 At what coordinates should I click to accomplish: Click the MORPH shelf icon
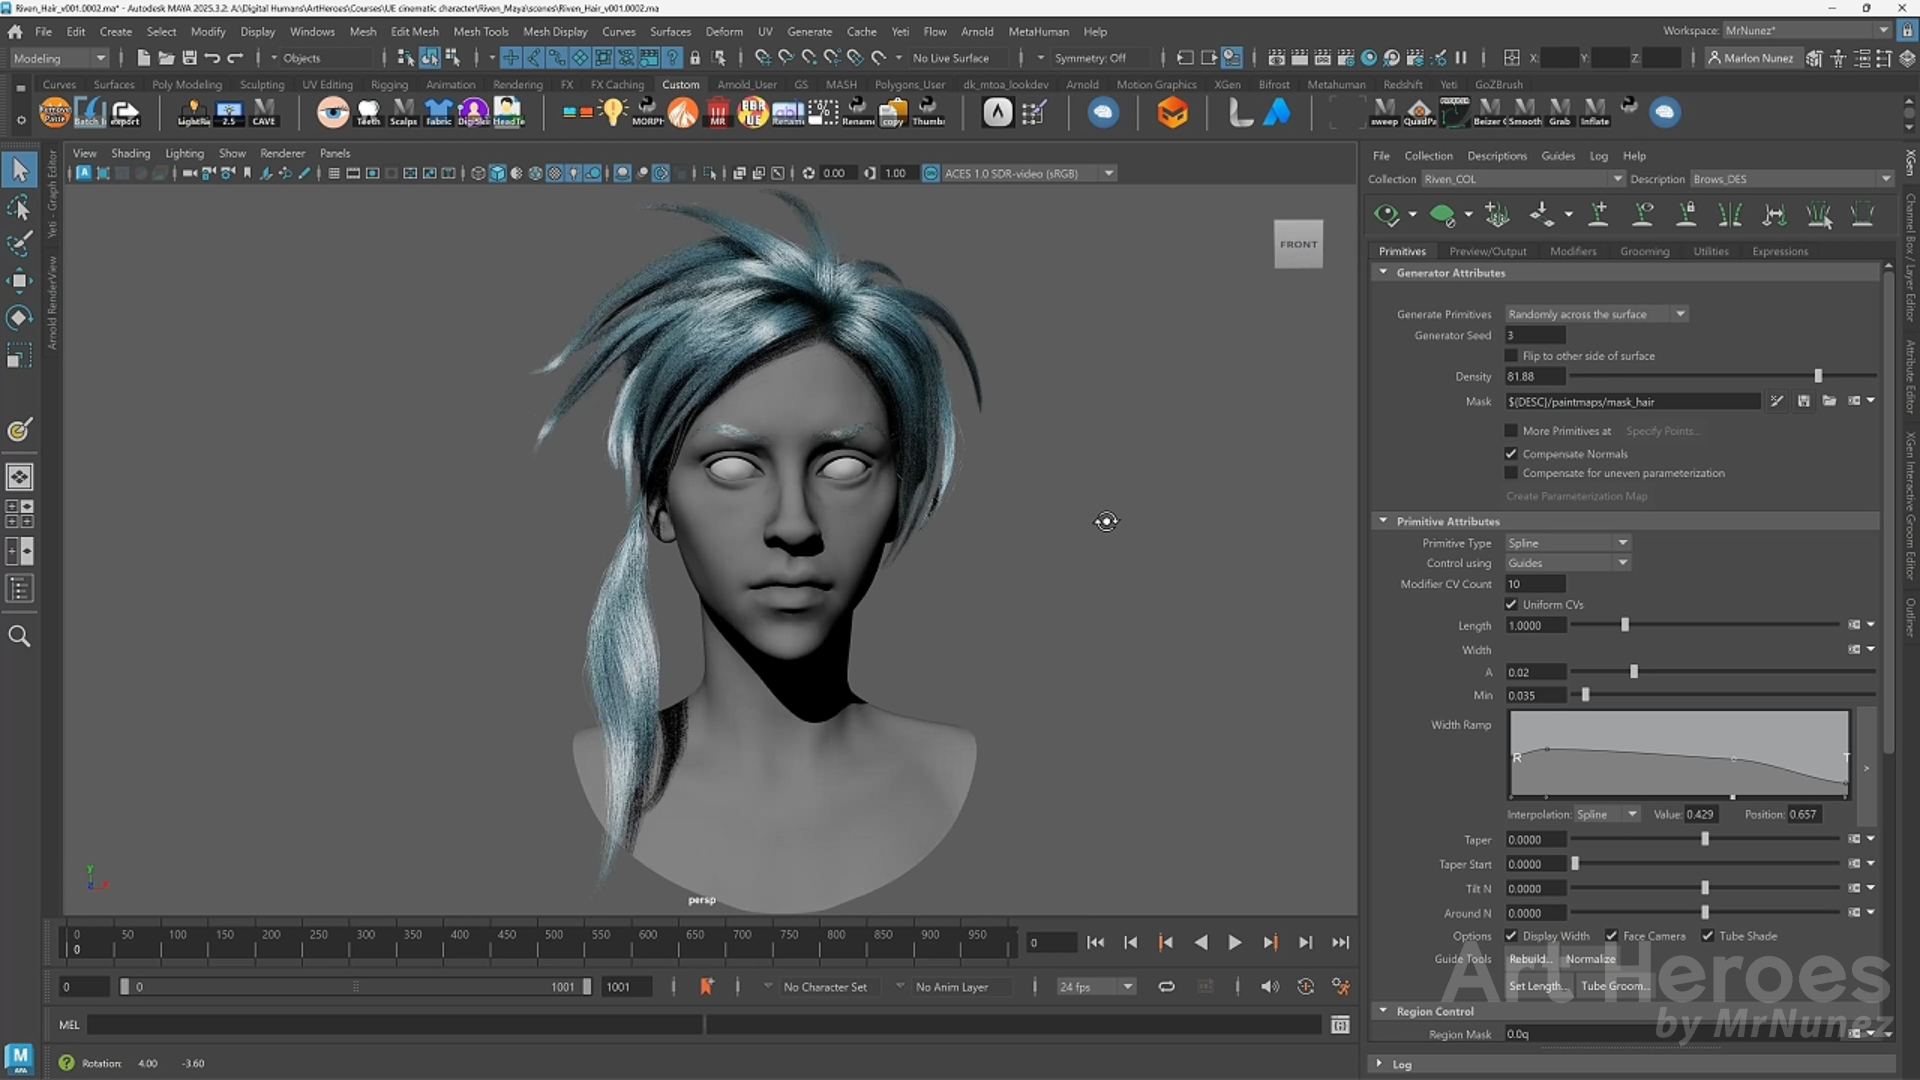[x=648, y=112]
